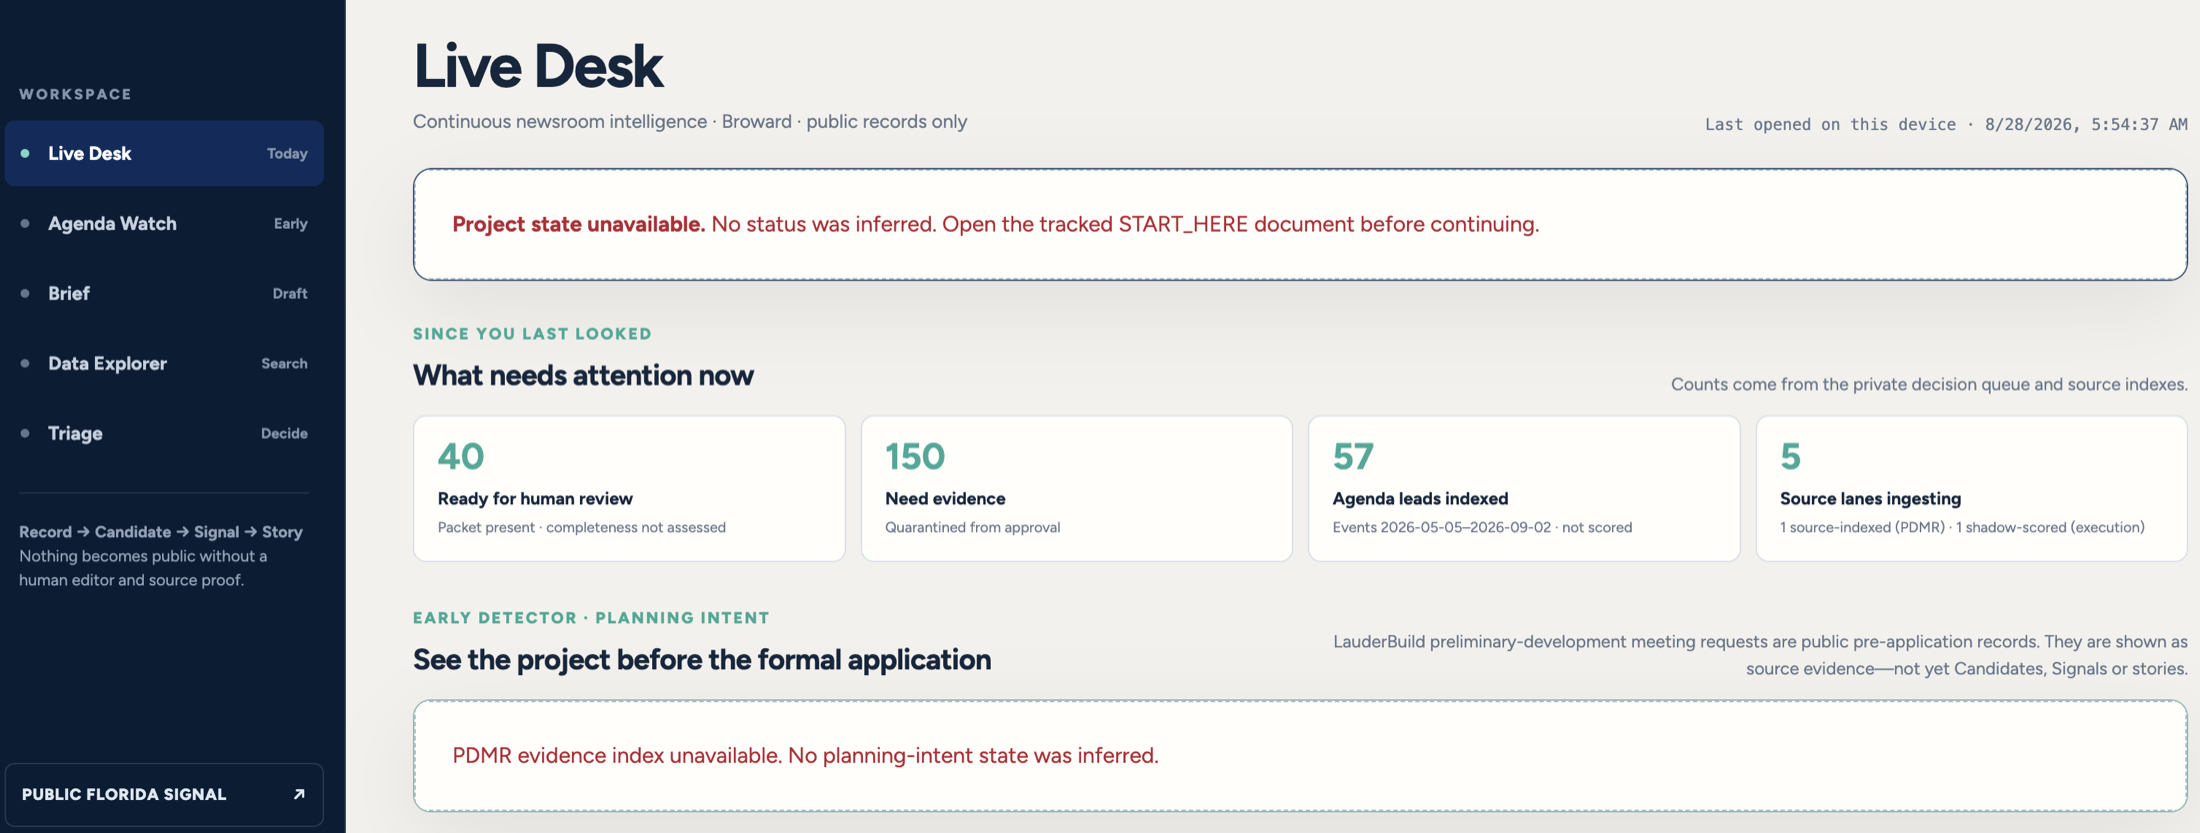Open Triage from the workspace menu
Screen dimensions: 2200x833
tap(164, 433)
